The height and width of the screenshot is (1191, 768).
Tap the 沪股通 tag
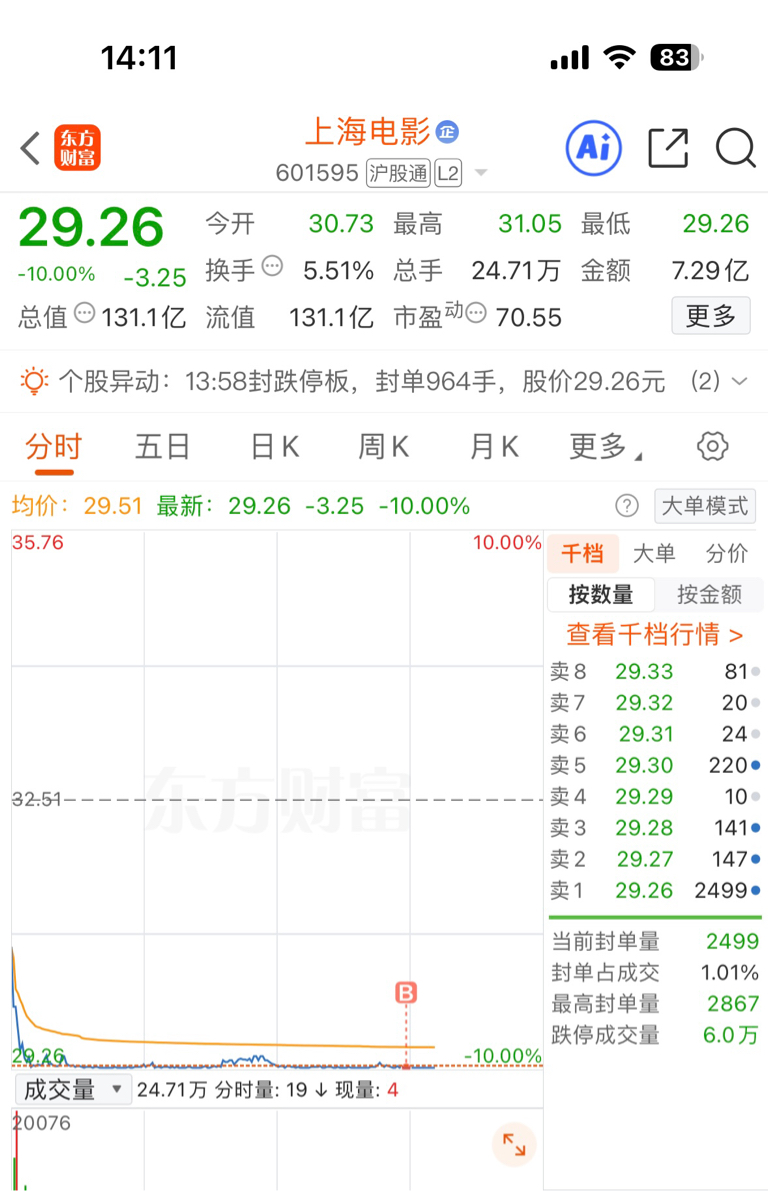[398, 173]
